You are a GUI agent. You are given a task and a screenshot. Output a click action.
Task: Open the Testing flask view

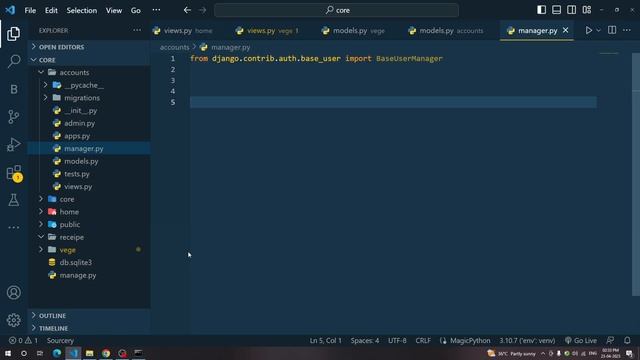pyautogui.click(x=13, y=200)
